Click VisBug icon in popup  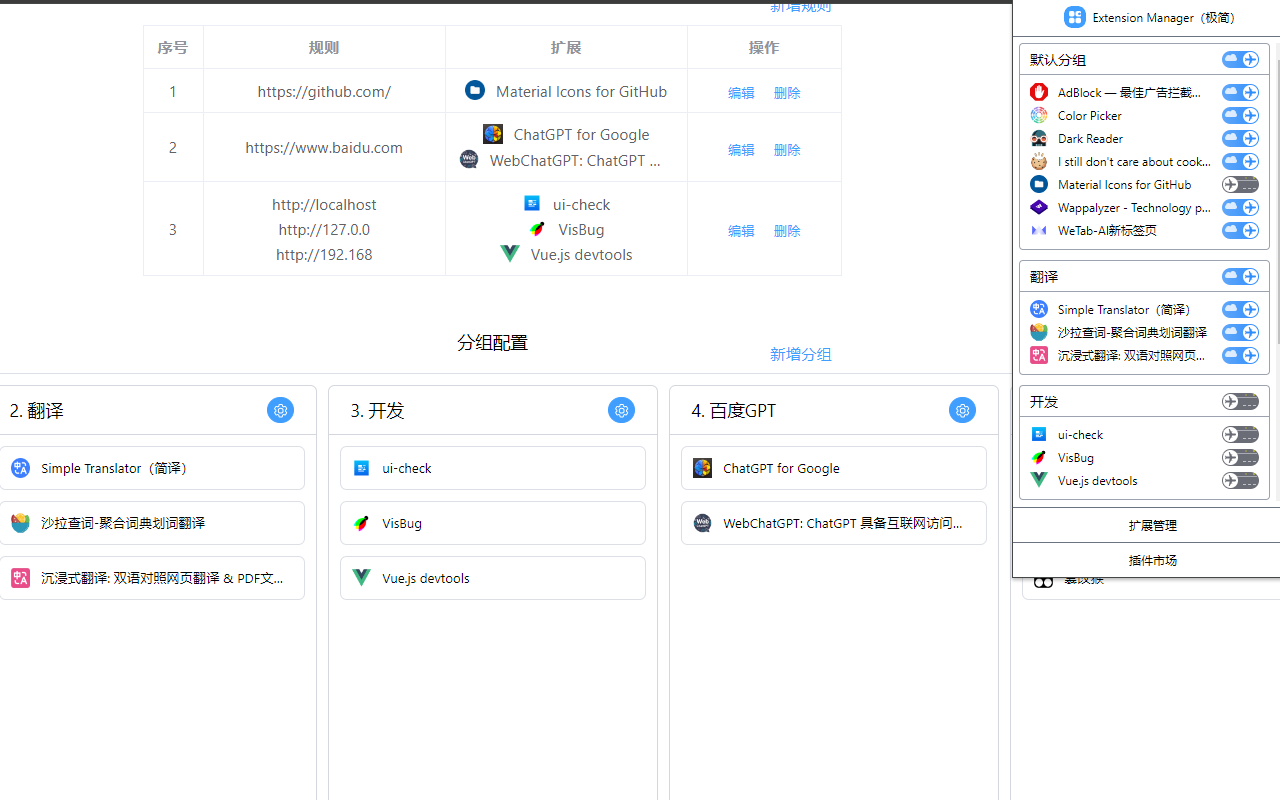[x=1039, y=457]
